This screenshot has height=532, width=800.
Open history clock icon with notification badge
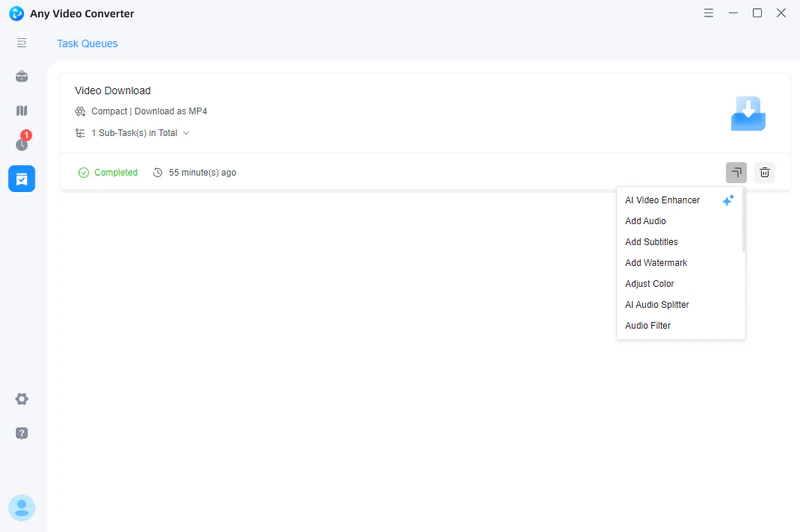[x=22, y=144]
